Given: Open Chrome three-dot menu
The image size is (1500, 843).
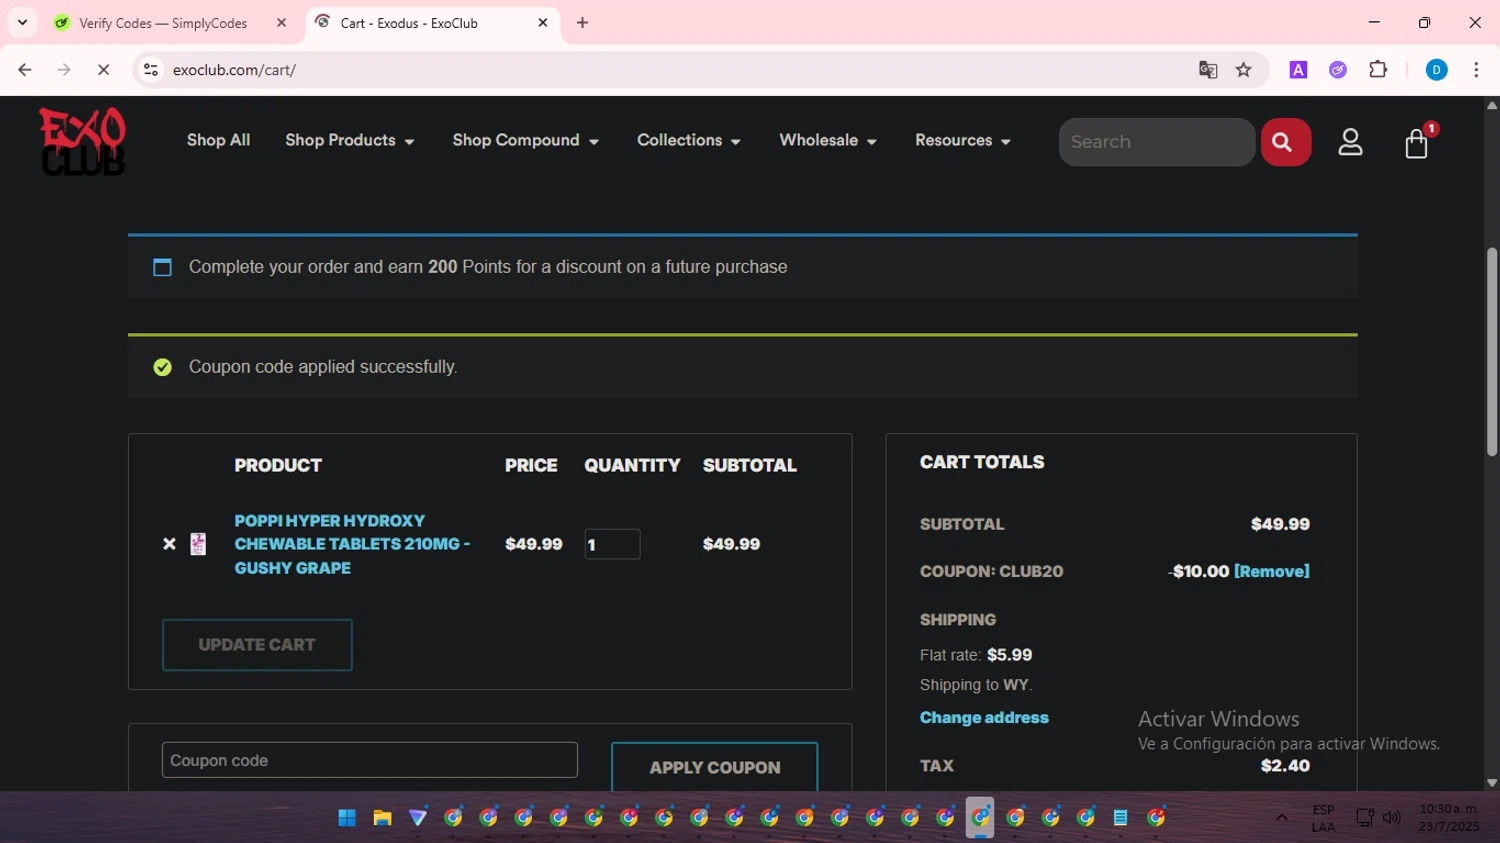Looking at the screenshot, I should pos(1476,70).
